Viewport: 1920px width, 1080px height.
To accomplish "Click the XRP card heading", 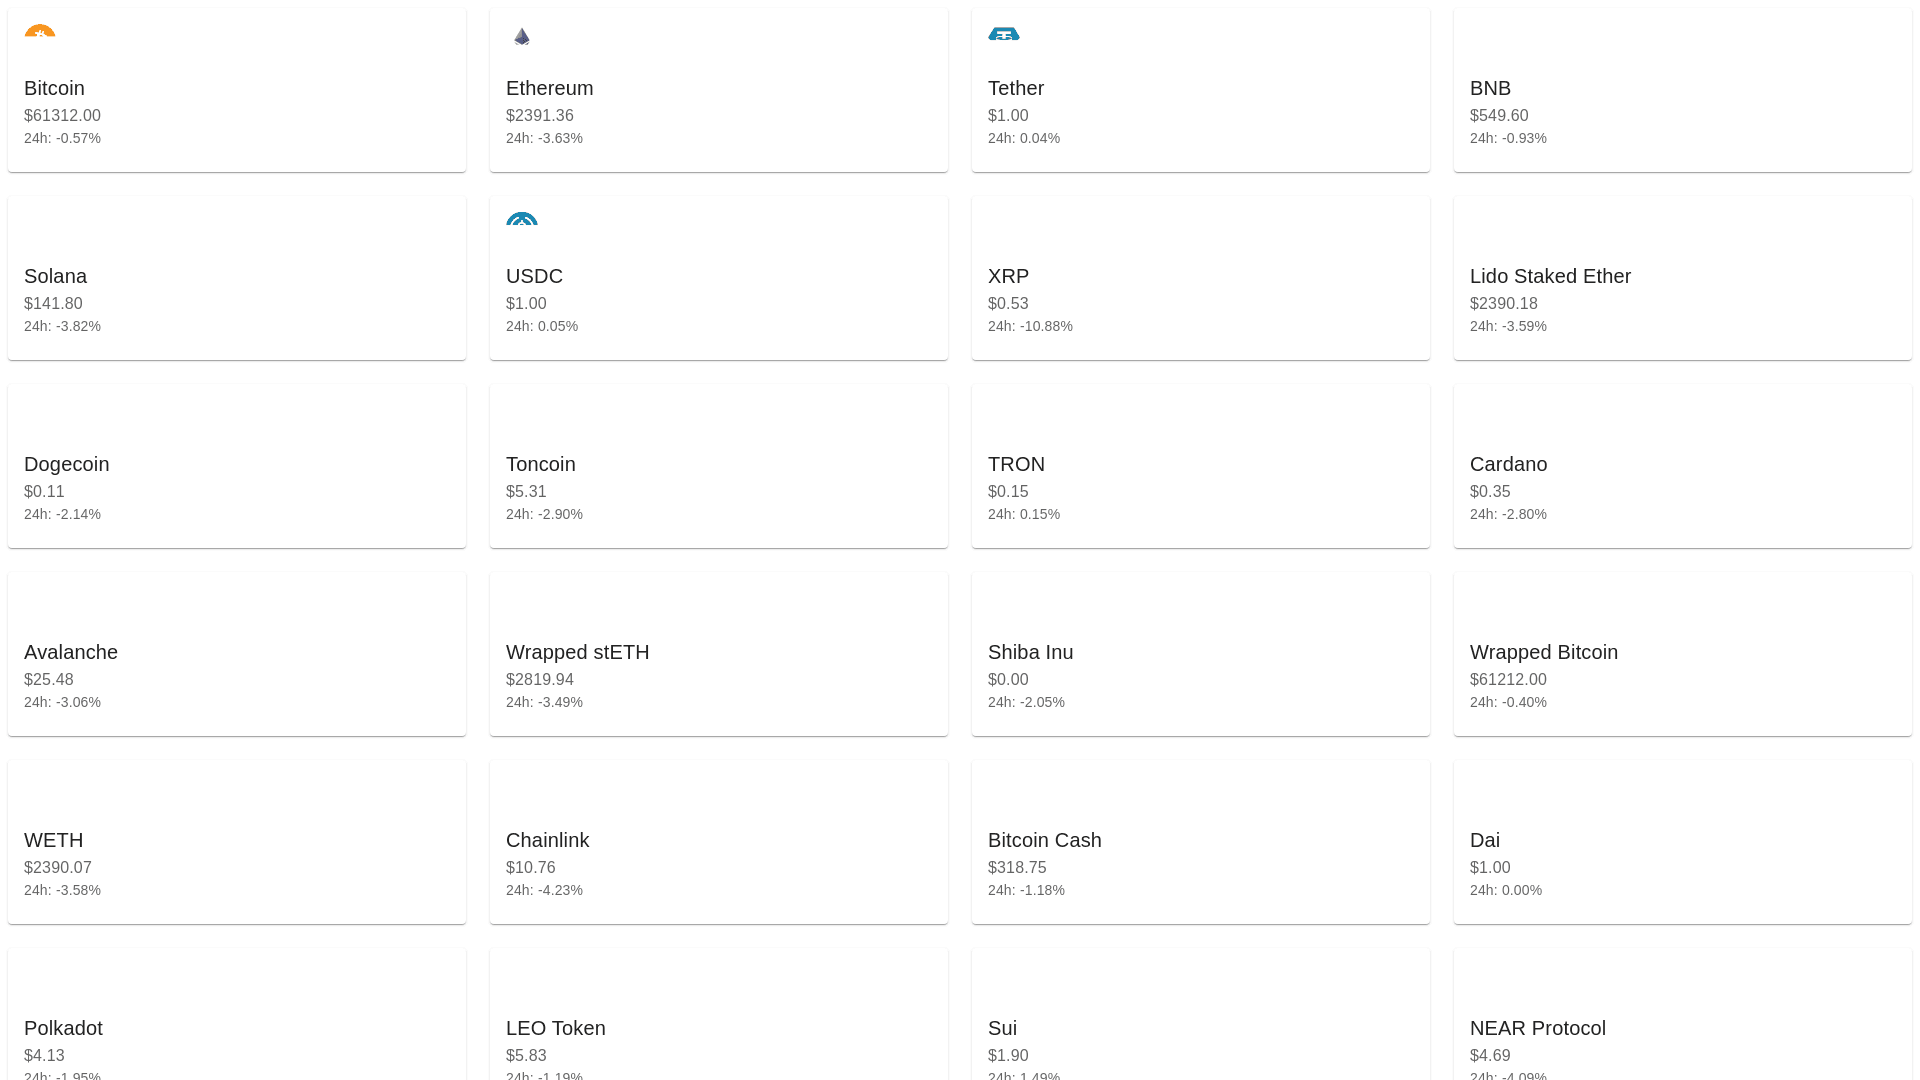I will pyautogui.click(x=1008, y=276).
